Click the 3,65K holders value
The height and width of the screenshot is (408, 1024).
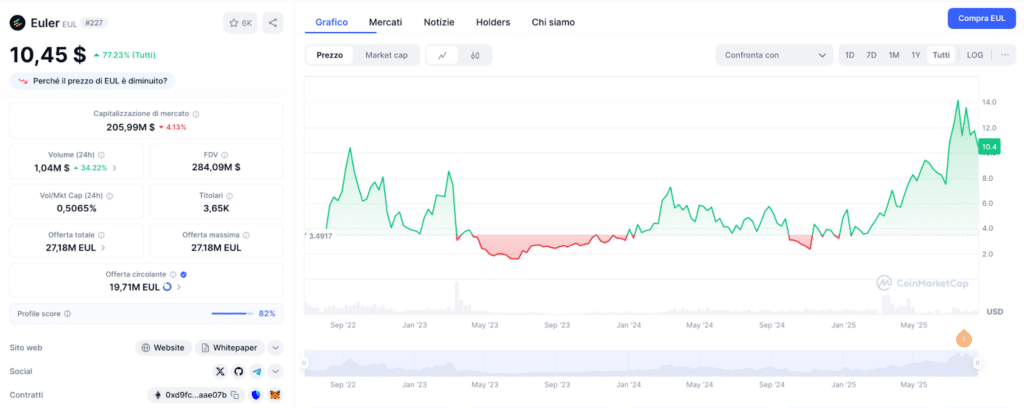pos(216,208)
